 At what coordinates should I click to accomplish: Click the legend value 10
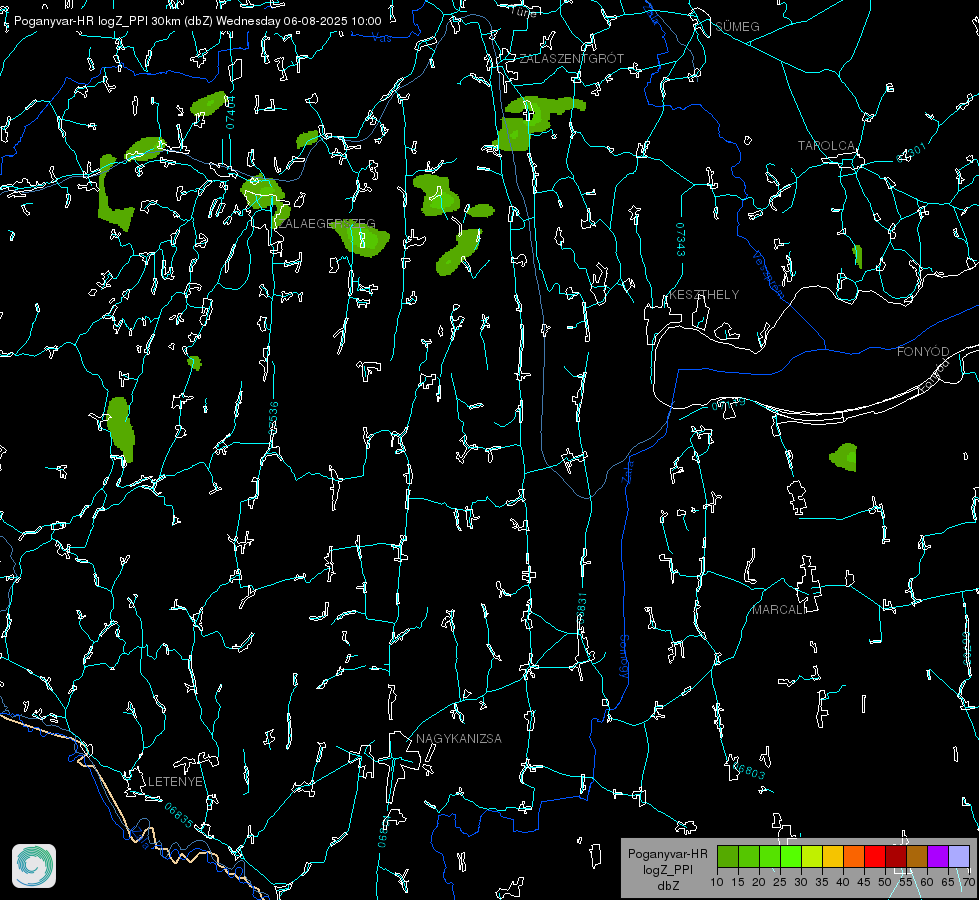717,882
